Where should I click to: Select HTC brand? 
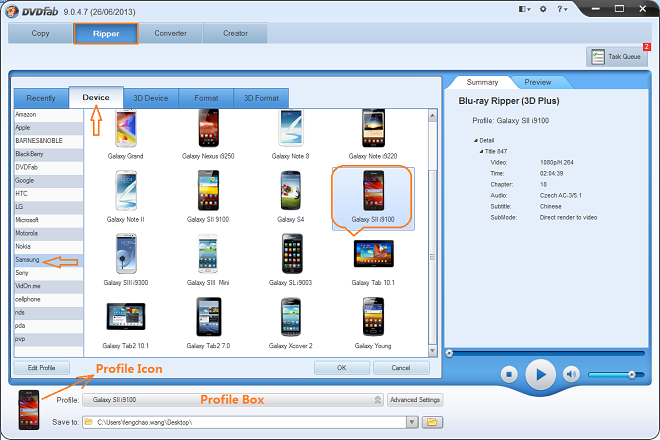pyautogui.click(x=48, y=194)
